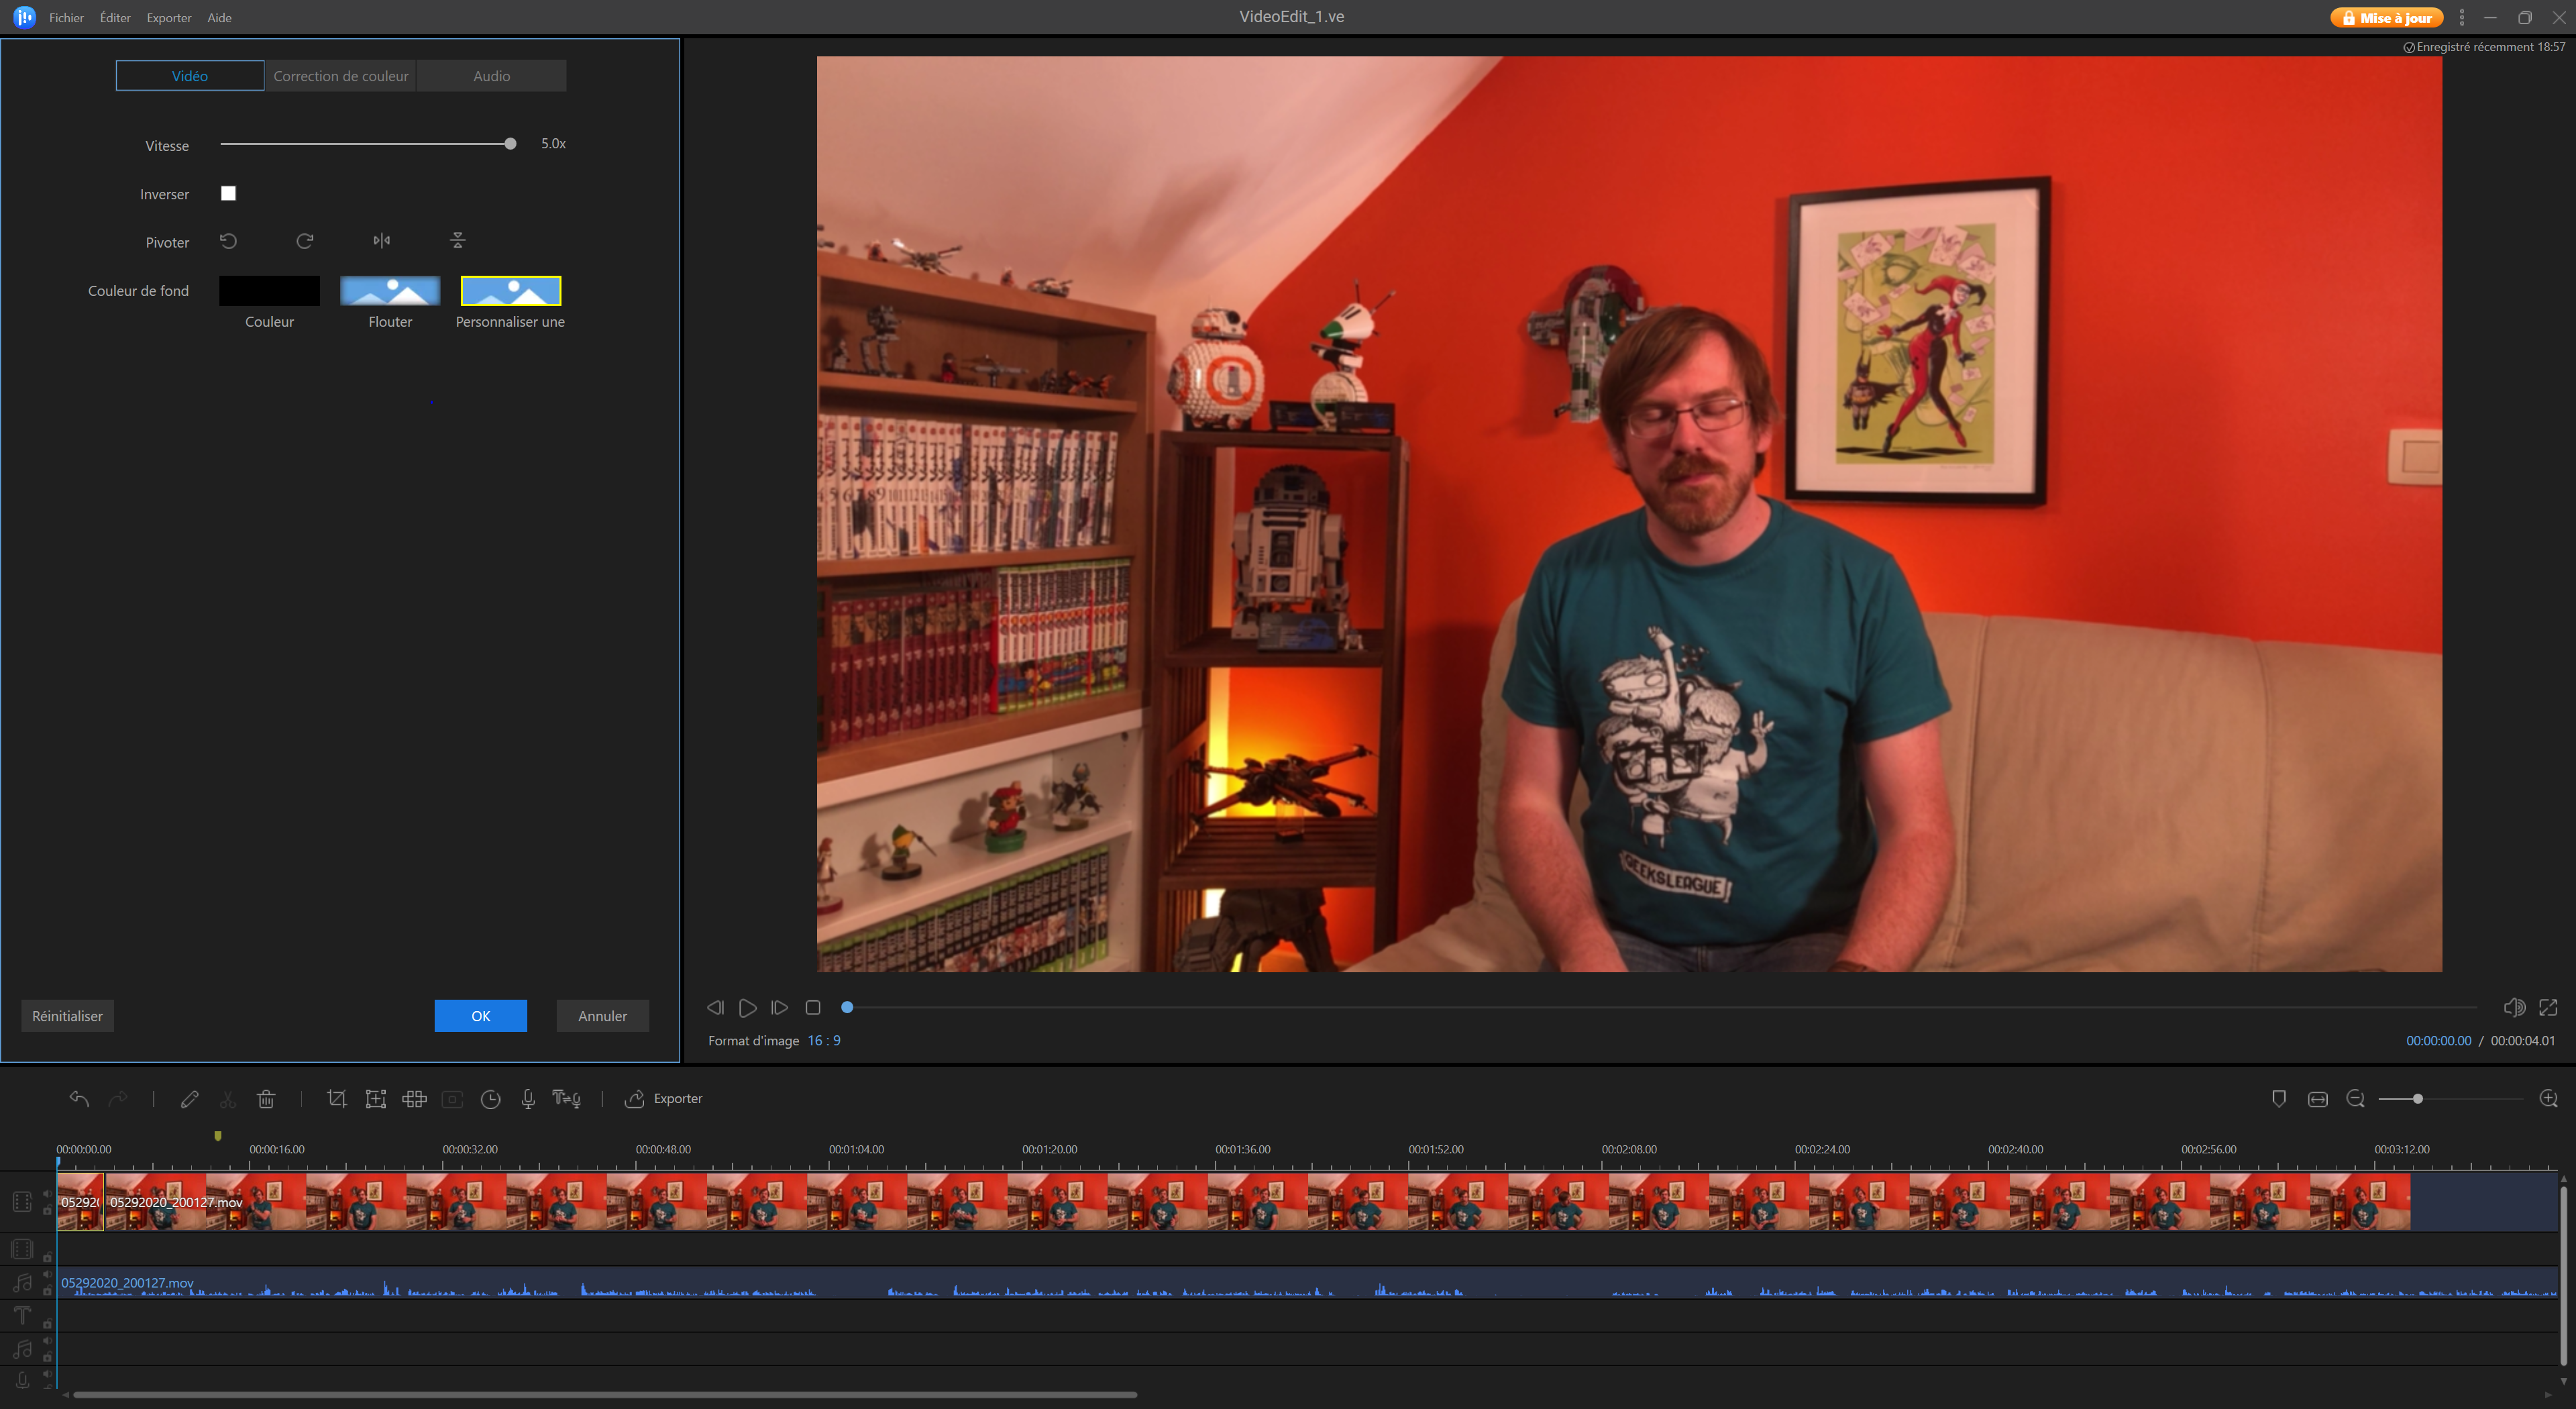Screen dimensions: 2576x1409
Task: Pick the black Couleur background swatch
Action: (x=269, y=290)
